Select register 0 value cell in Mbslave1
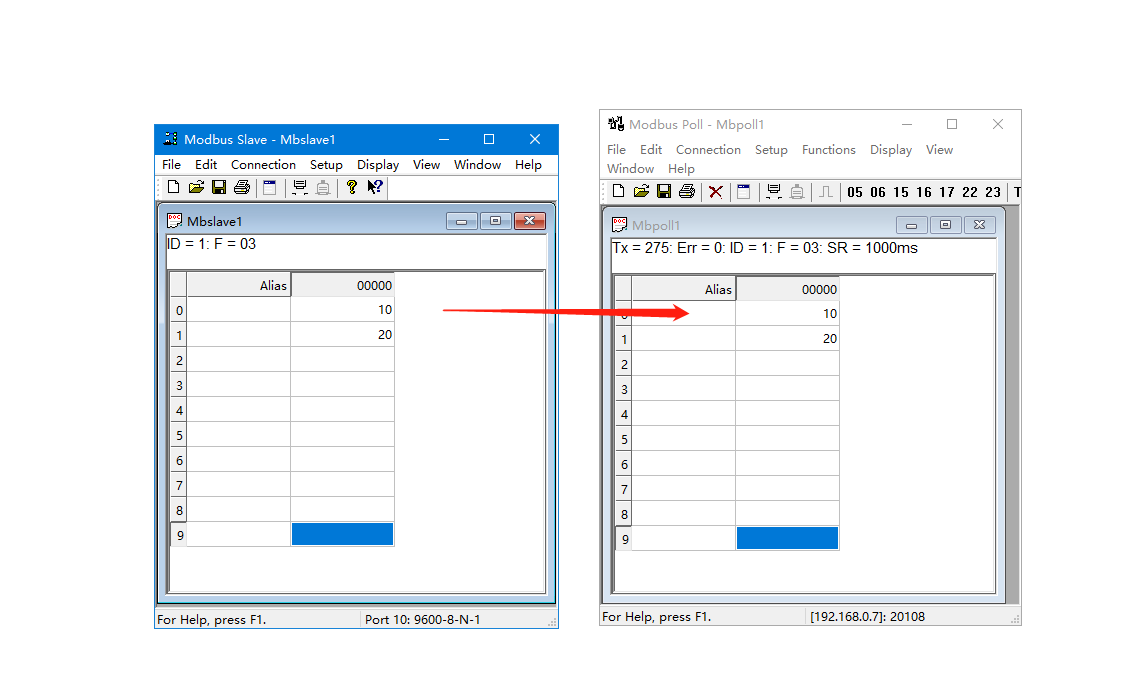Screen dimensions: 1140x679 (342, 310)
